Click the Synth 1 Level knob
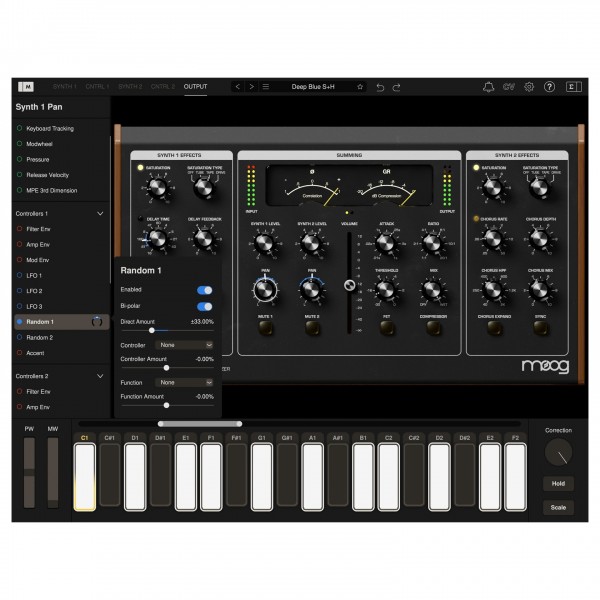Screen dimensions: 600x600 point(264,243)
